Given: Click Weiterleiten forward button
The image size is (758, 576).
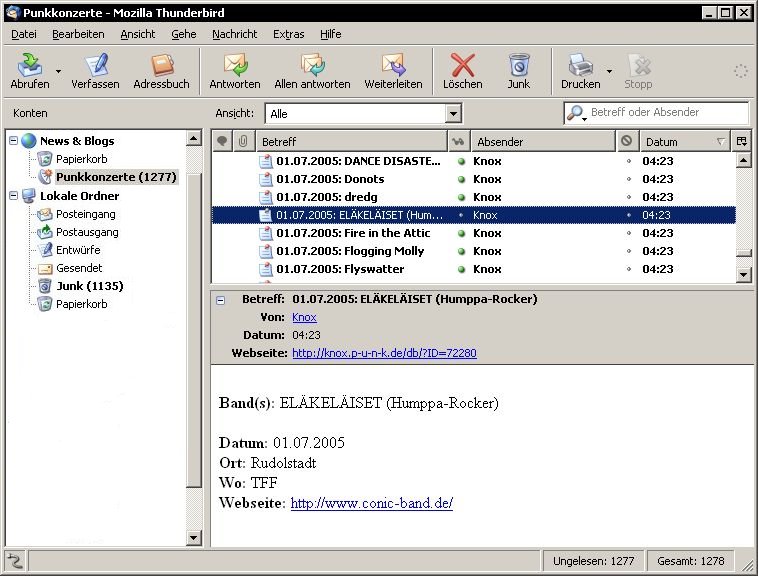Looking at the screenshot, I should 394,72.
